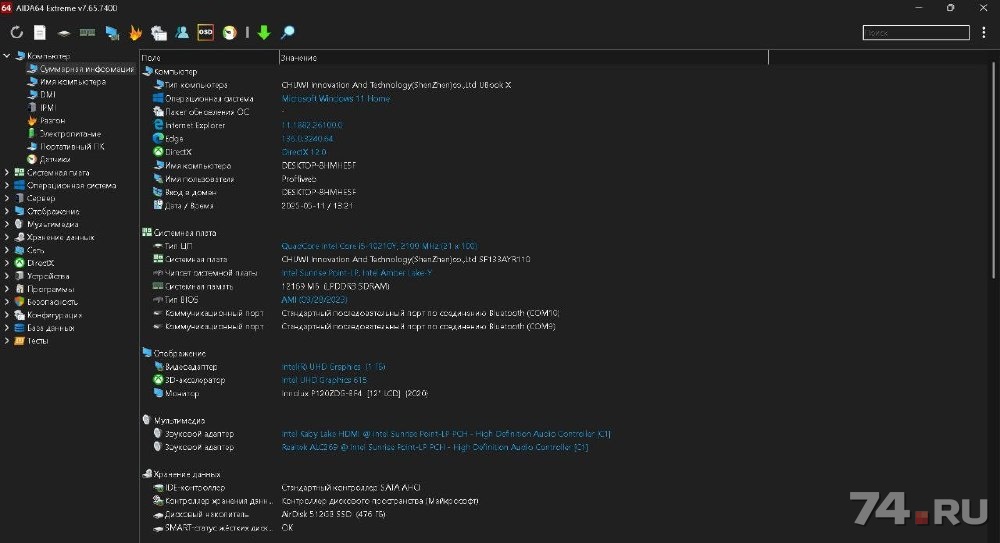
Task: Open the AMI BIOS date link
Action: [314, 299]
